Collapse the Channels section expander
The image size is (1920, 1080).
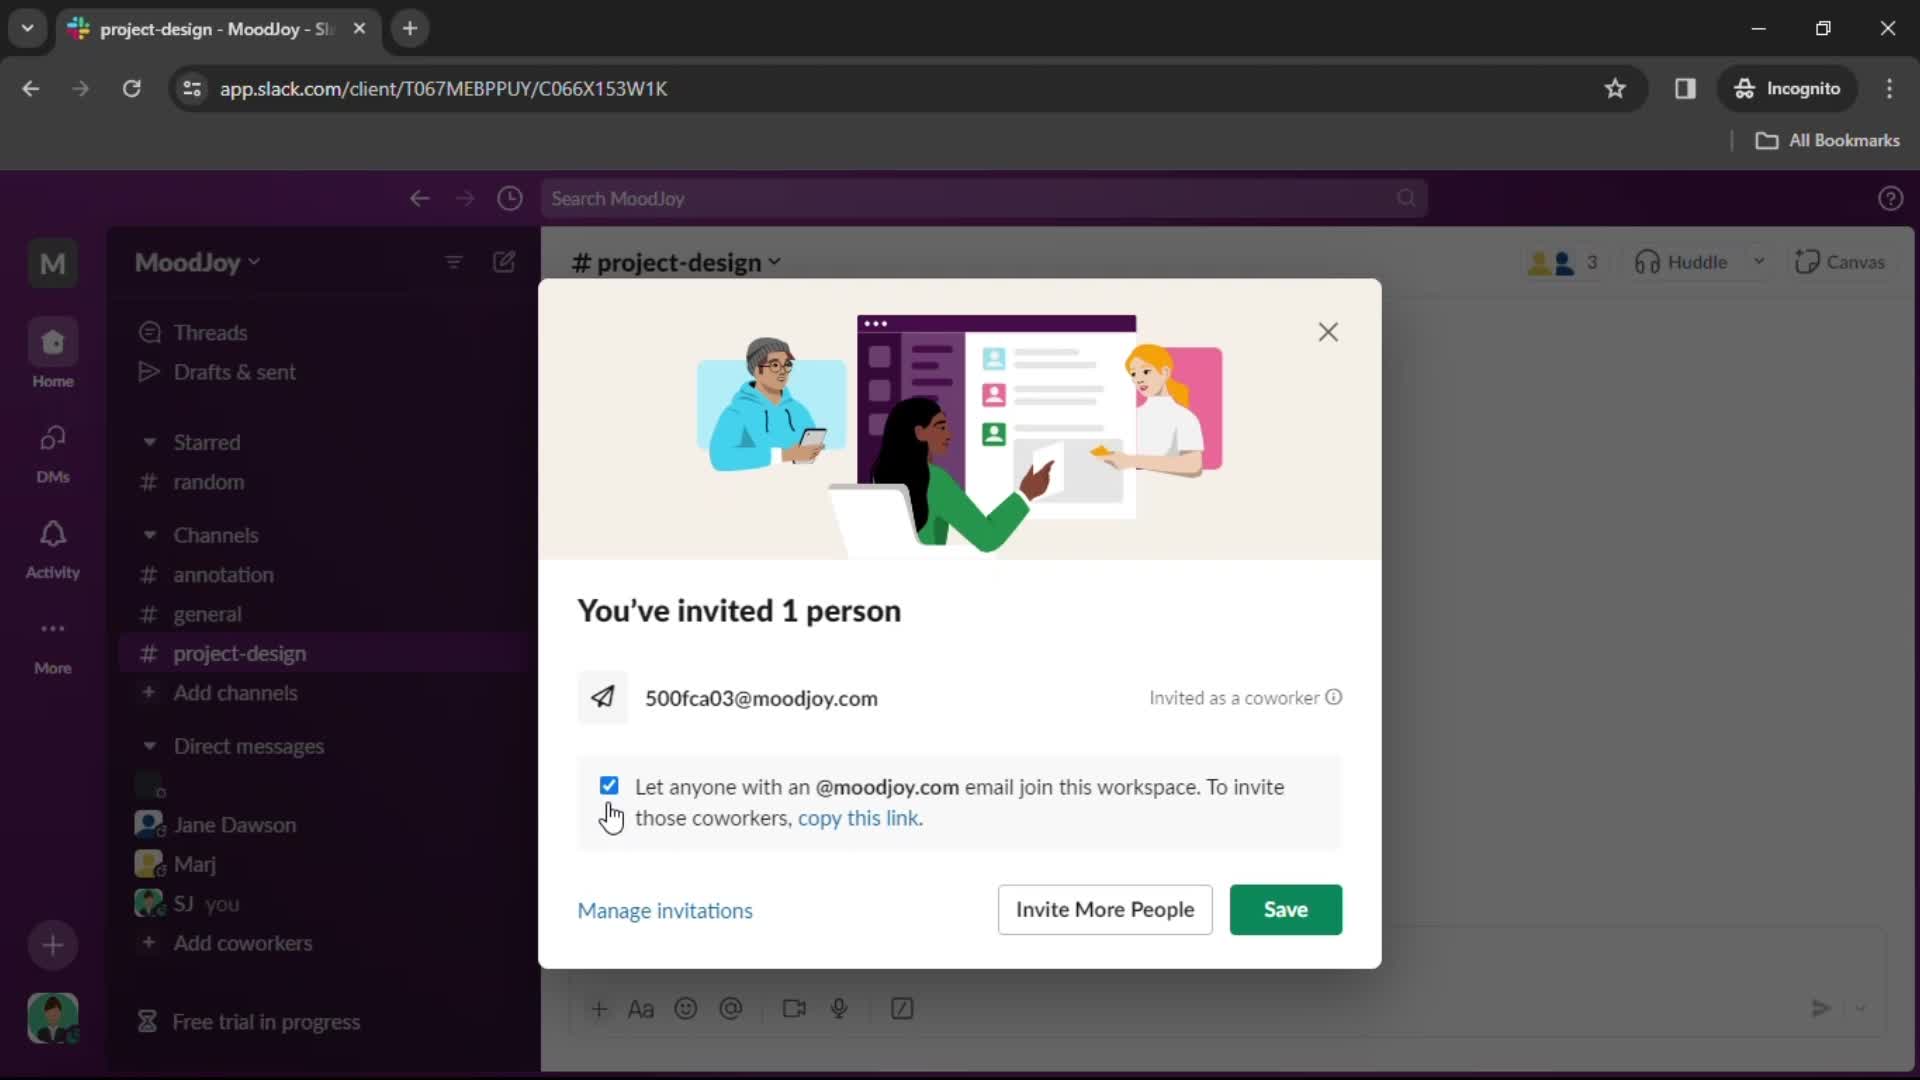click(x=148, y=534)
